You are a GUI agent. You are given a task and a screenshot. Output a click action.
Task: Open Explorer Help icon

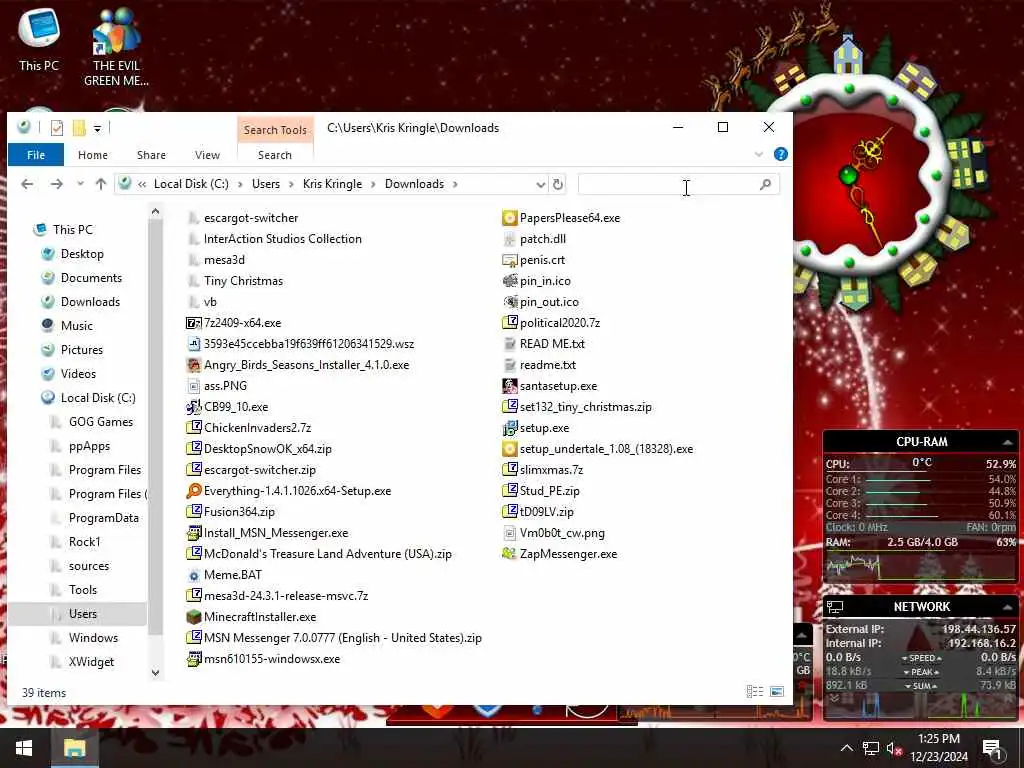(780, 155)
